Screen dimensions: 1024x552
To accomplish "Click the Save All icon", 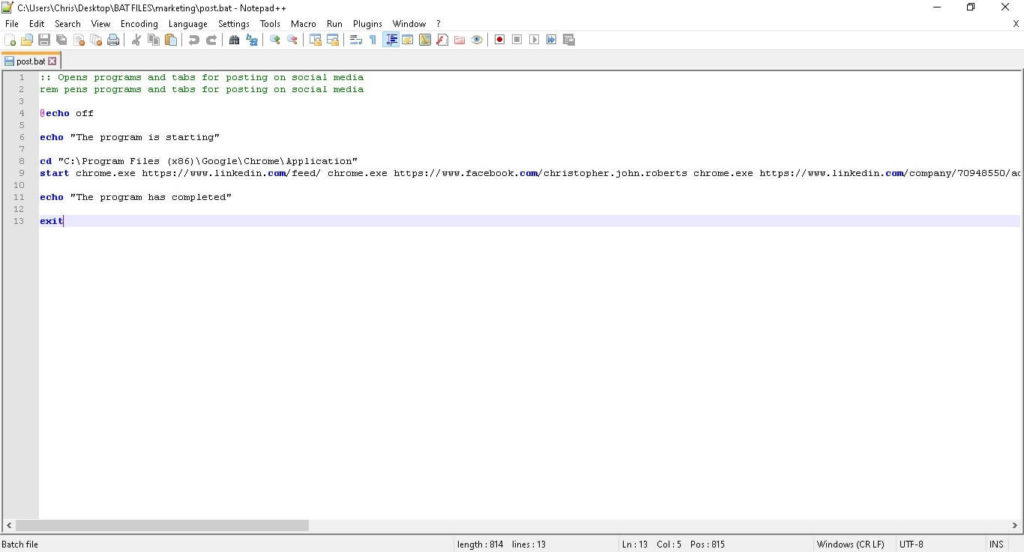I will coord(61,40).
